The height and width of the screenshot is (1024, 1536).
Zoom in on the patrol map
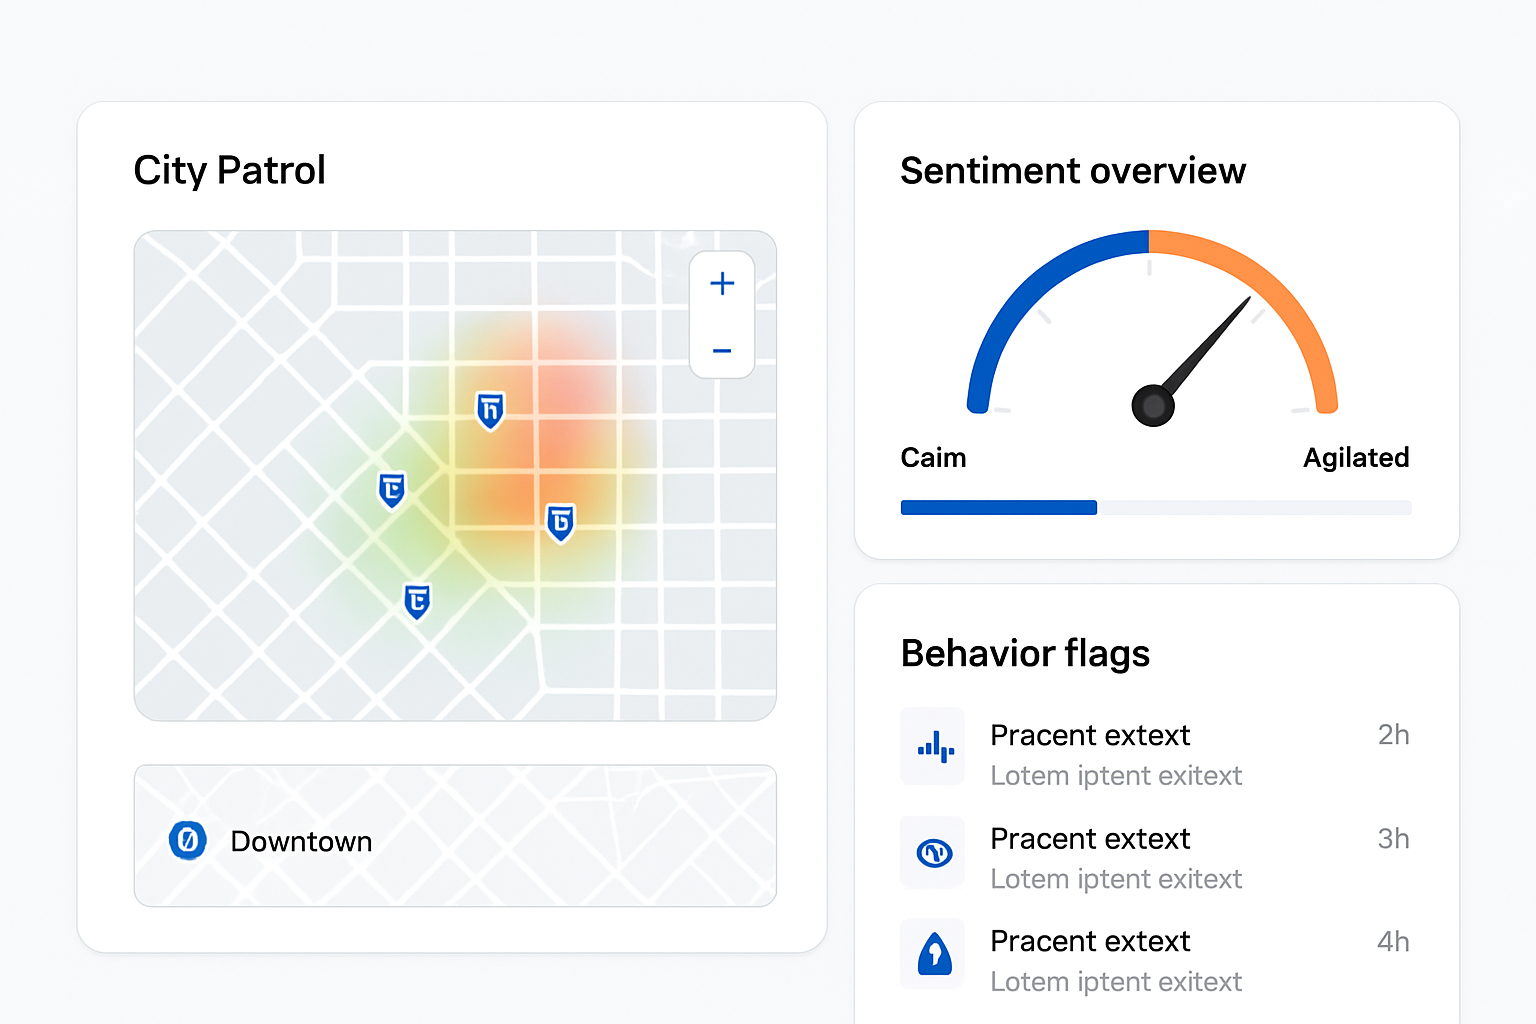coord(722,284)
